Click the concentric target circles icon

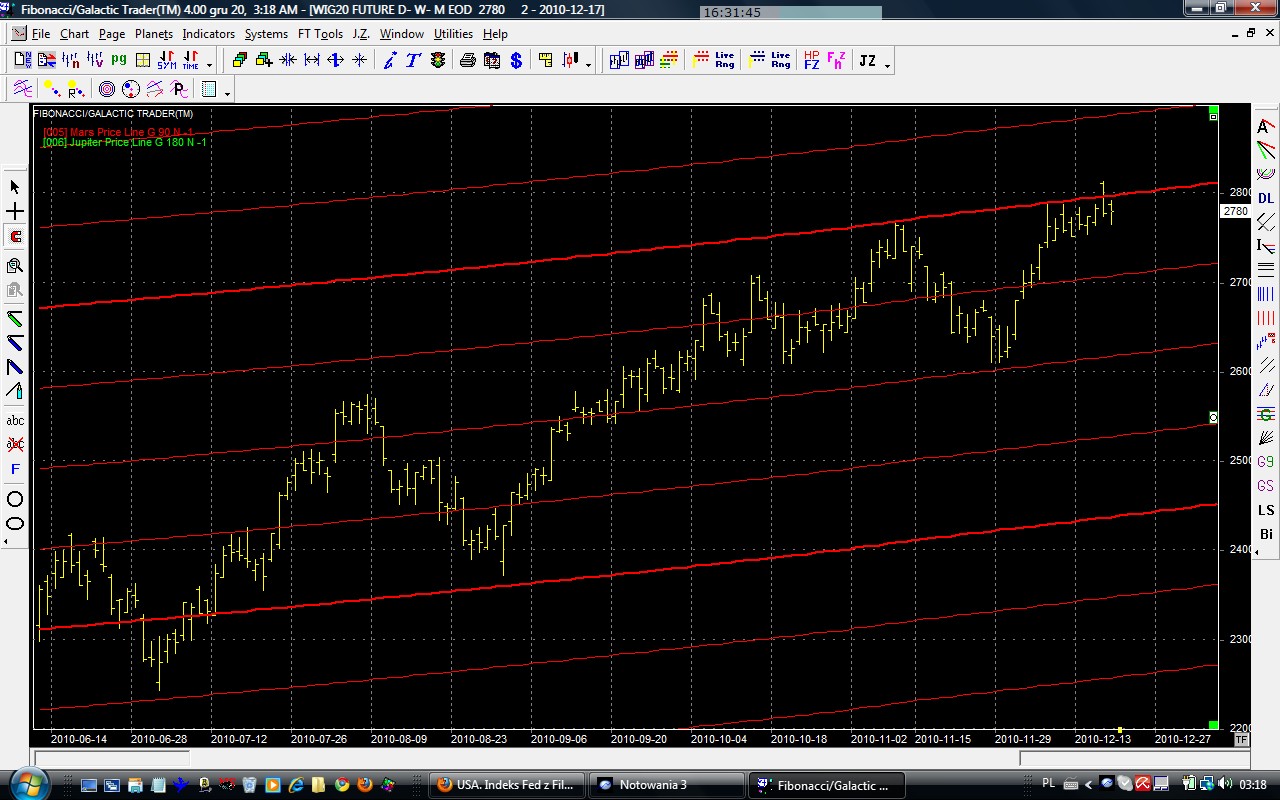point(107,90)
